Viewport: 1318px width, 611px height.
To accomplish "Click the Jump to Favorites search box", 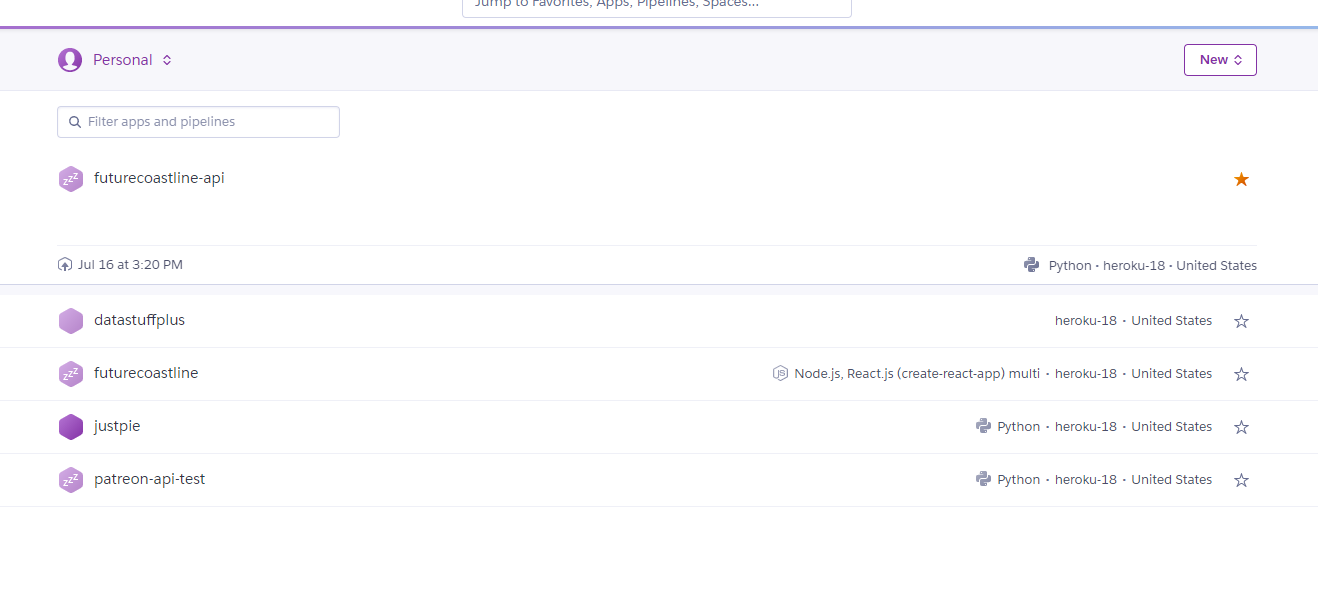I will click(x=657, y=6).
